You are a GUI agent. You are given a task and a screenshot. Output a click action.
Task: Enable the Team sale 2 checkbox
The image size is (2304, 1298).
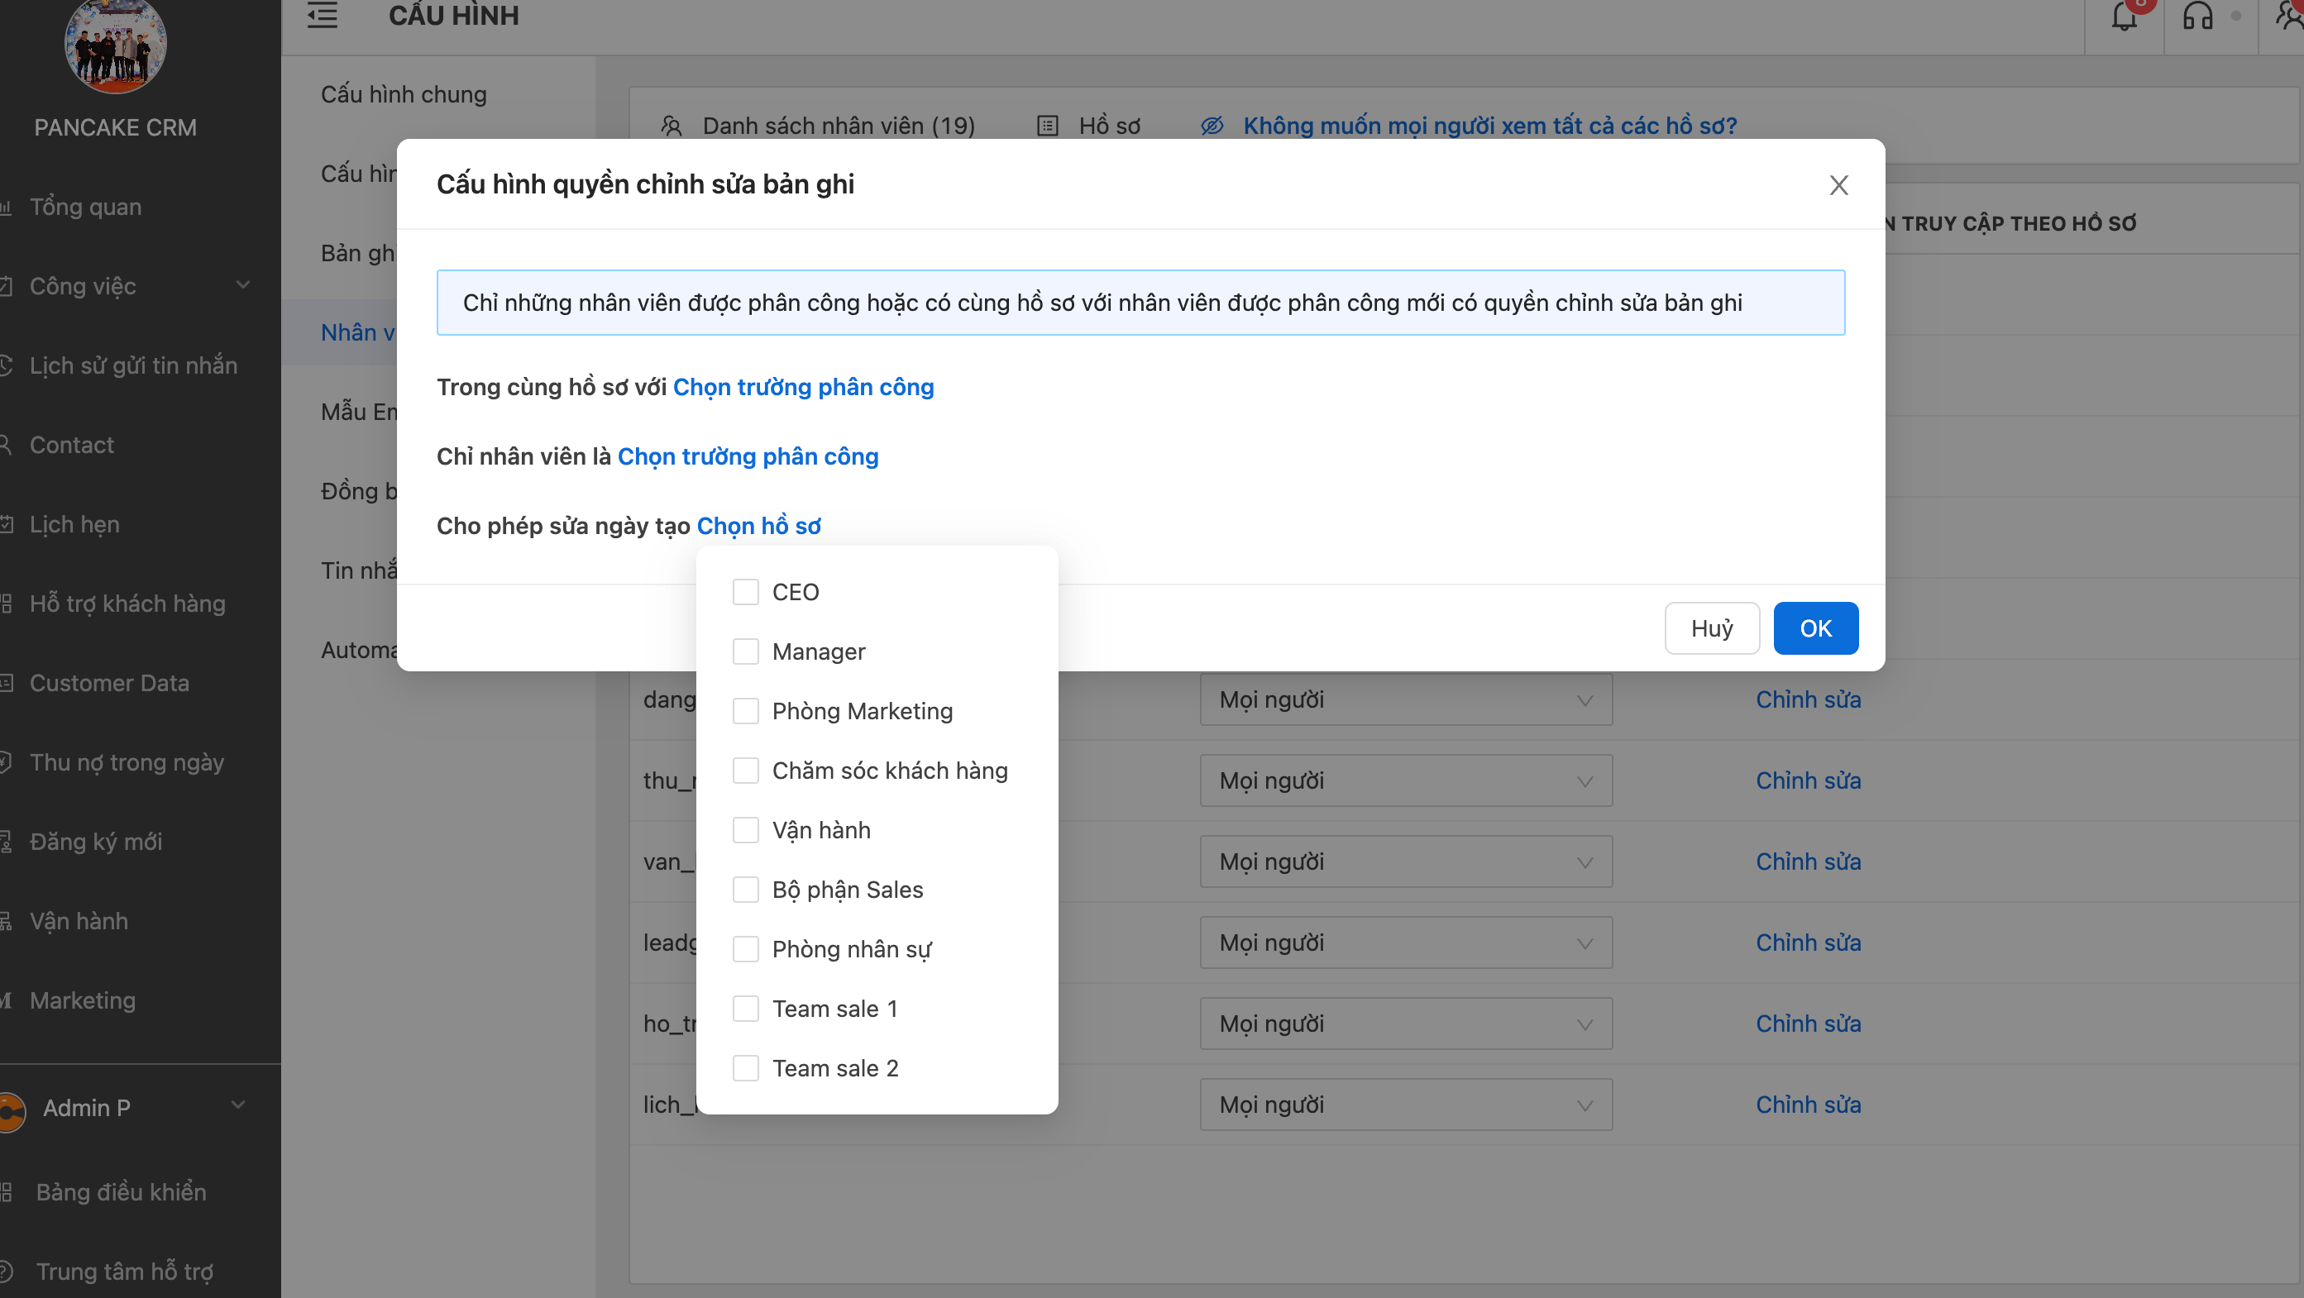(745, 1068)
